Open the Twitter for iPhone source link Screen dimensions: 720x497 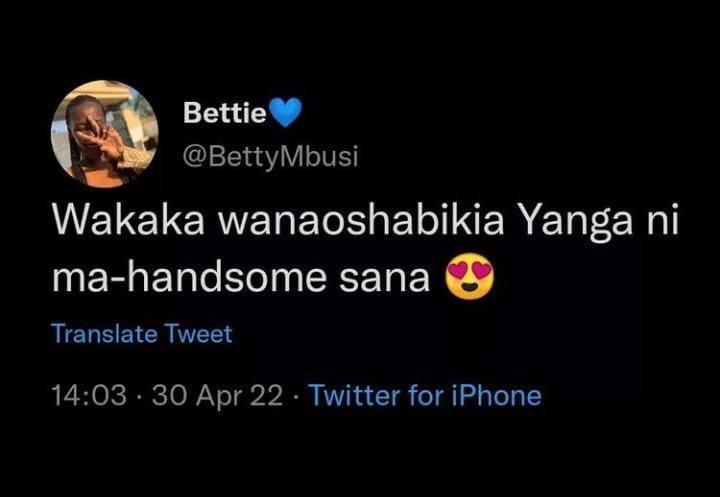426,395
